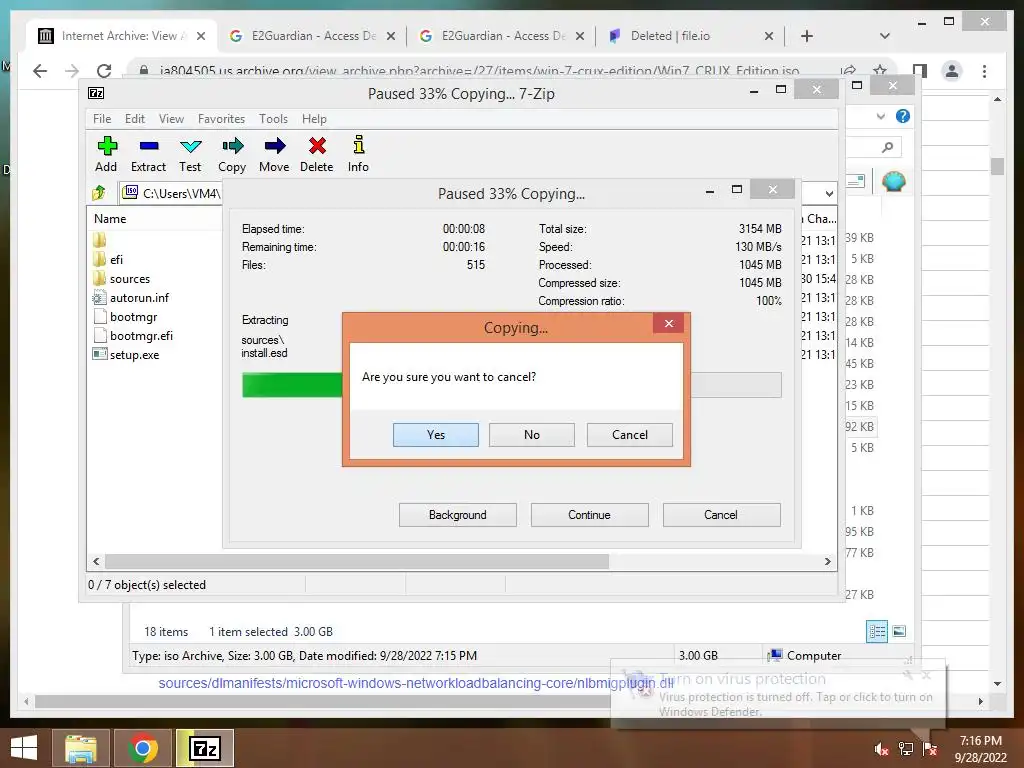Click the Turn on virus protection notification
This screenshot has height=768, width=1024.
(778, 695)
